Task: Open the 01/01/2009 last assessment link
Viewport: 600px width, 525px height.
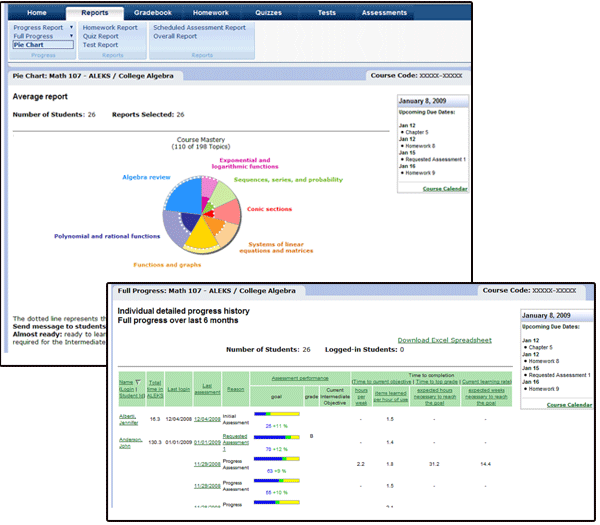Action: [207, 442]
